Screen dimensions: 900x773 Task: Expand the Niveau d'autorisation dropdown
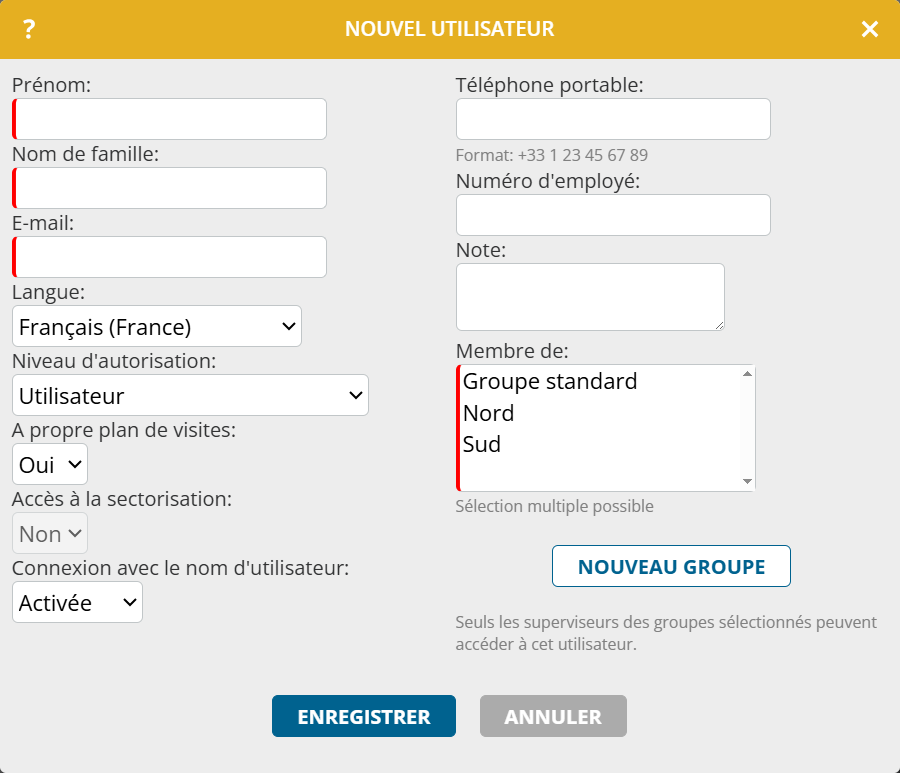(x=190, y=395)
